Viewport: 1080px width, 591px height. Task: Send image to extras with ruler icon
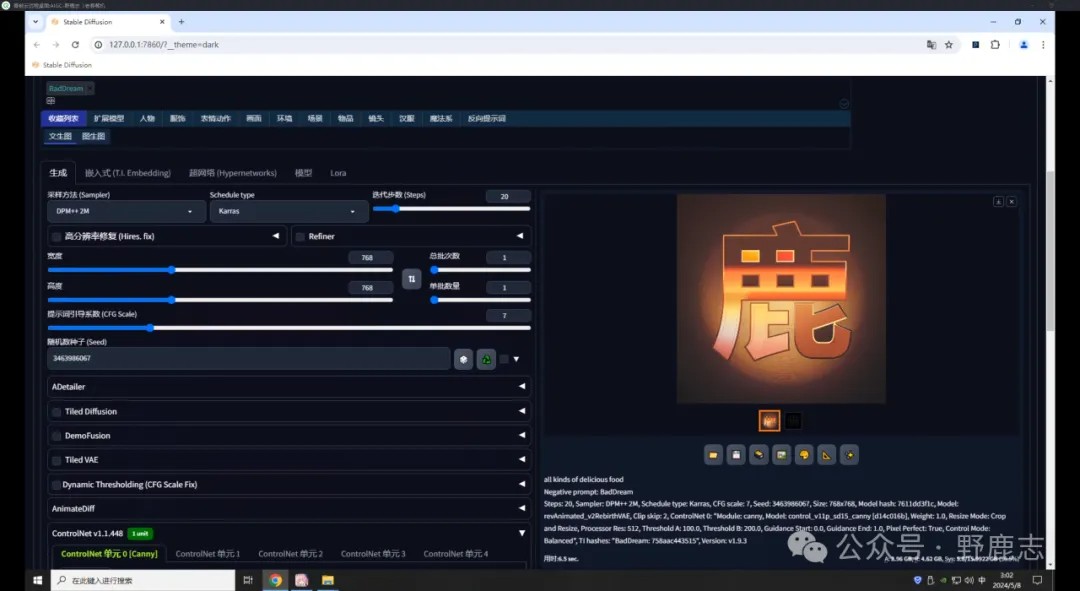pos(827,455)
